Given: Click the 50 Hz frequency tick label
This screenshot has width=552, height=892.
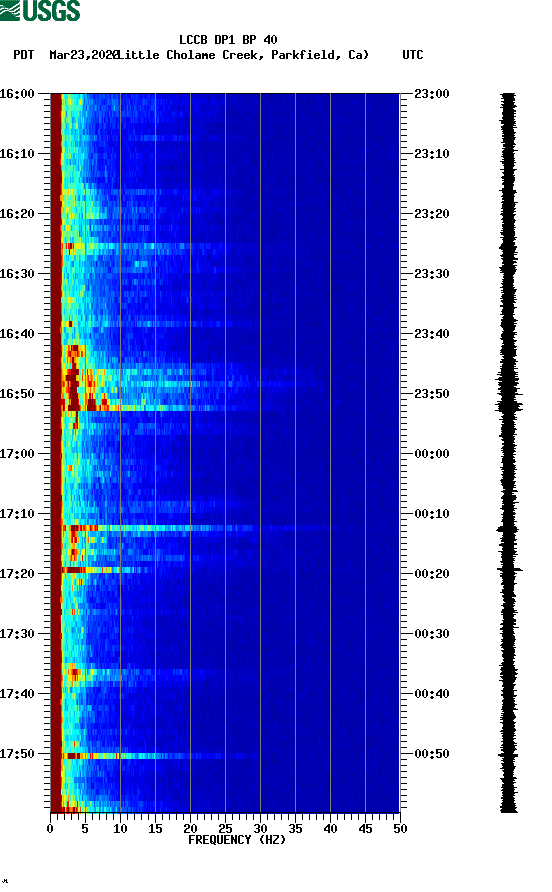Looking at the screenshot, I should tap(400, 829).
